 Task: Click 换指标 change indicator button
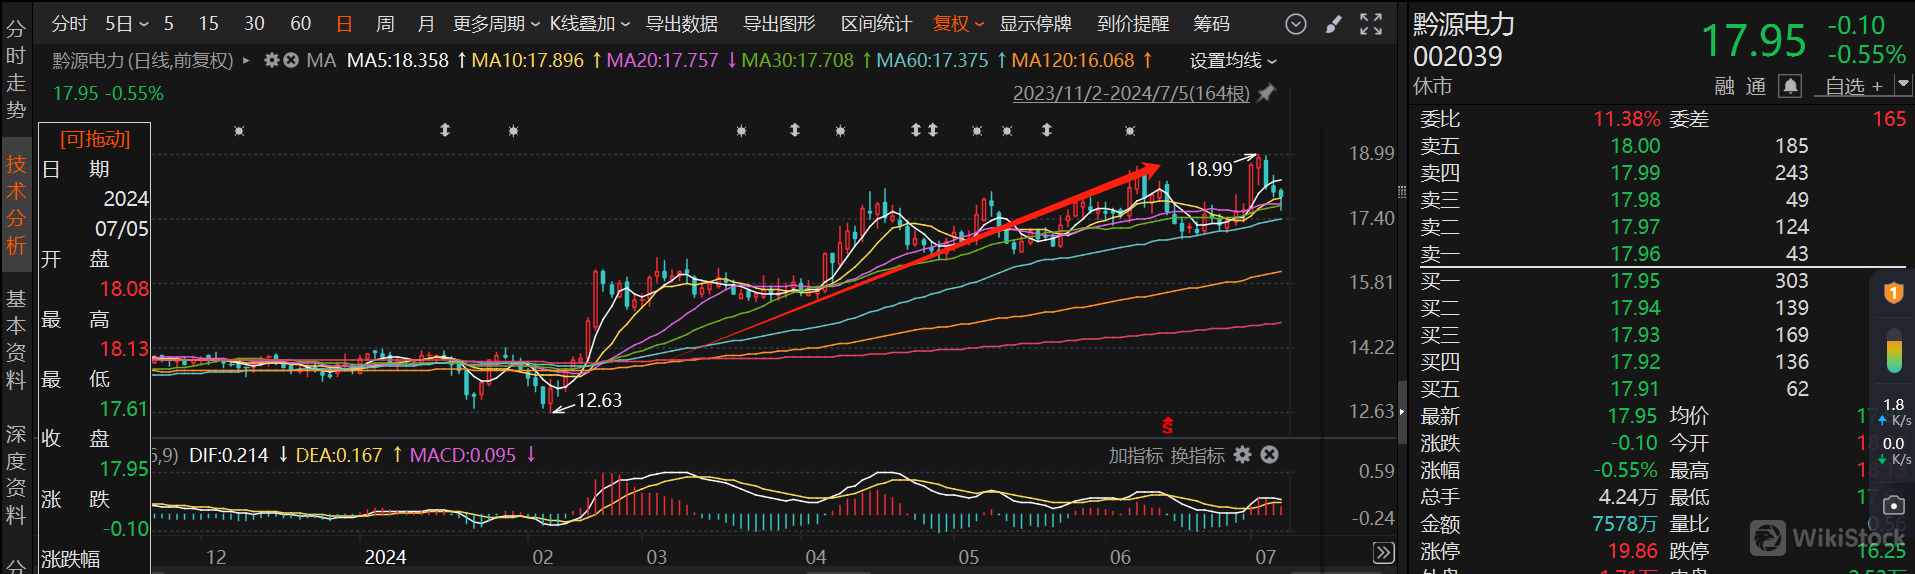[1197, 456]
